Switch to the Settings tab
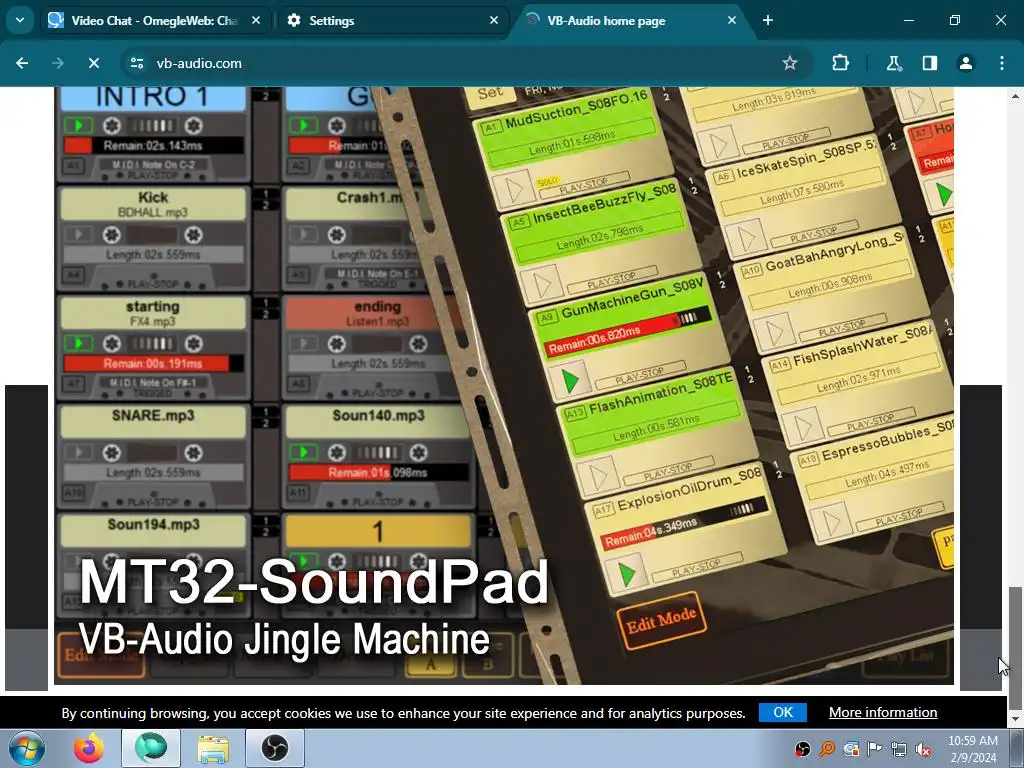The height and width of the screenshot is (768, 1024). pos(392,20)
